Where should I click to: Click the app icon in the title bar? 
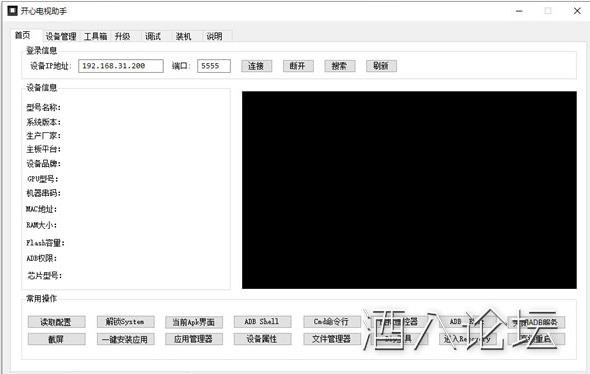tap(12, 11)
